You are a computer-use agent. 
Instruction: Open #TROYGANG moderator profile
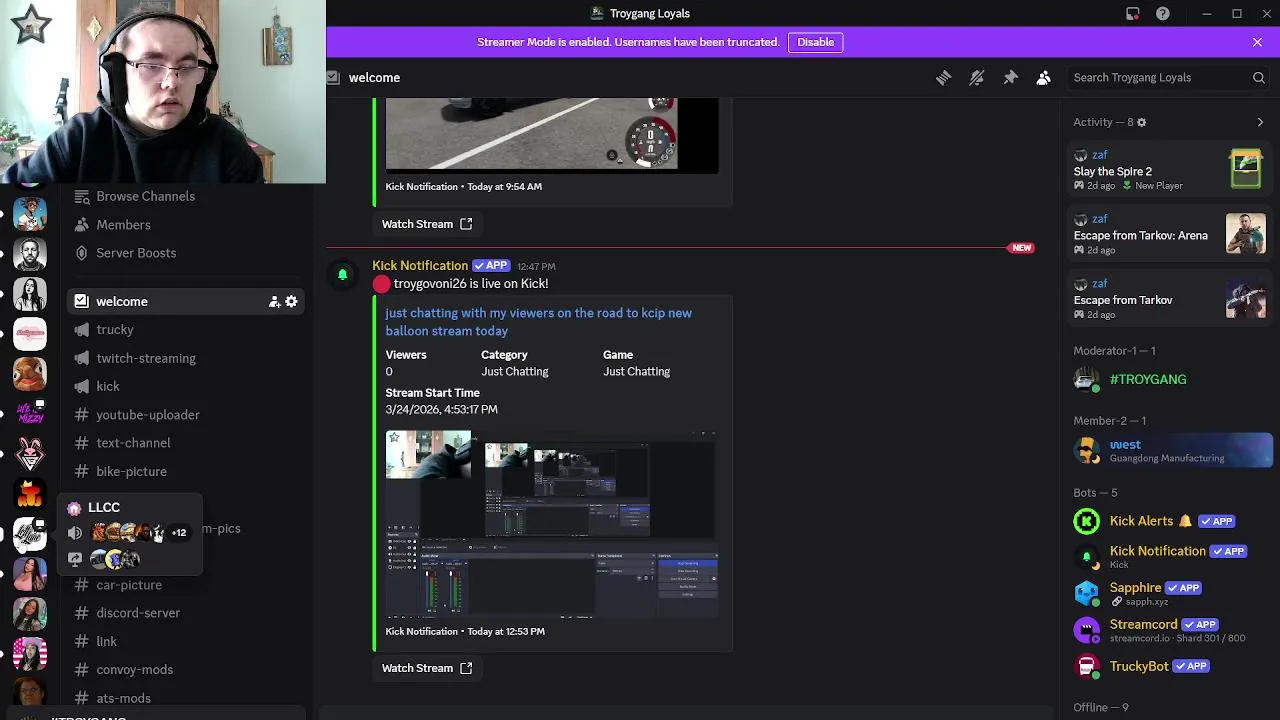pyautogui.click(x=1168, y=379)
